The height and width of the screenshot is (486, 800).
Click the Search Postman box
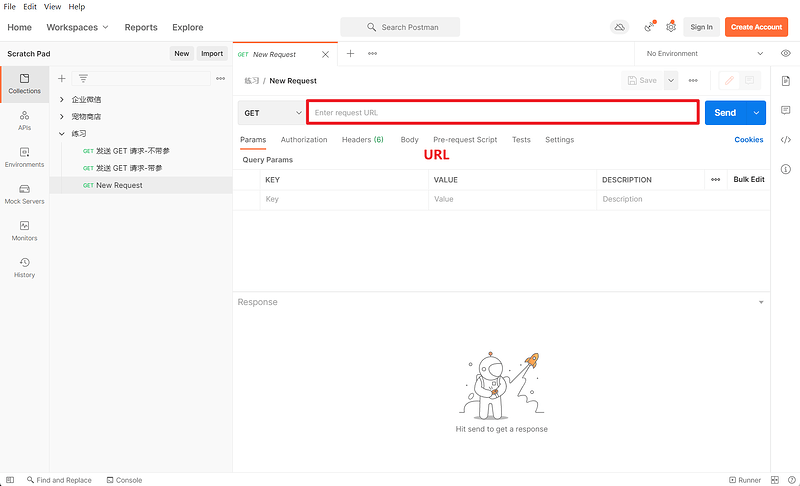[x=400, y=27]
